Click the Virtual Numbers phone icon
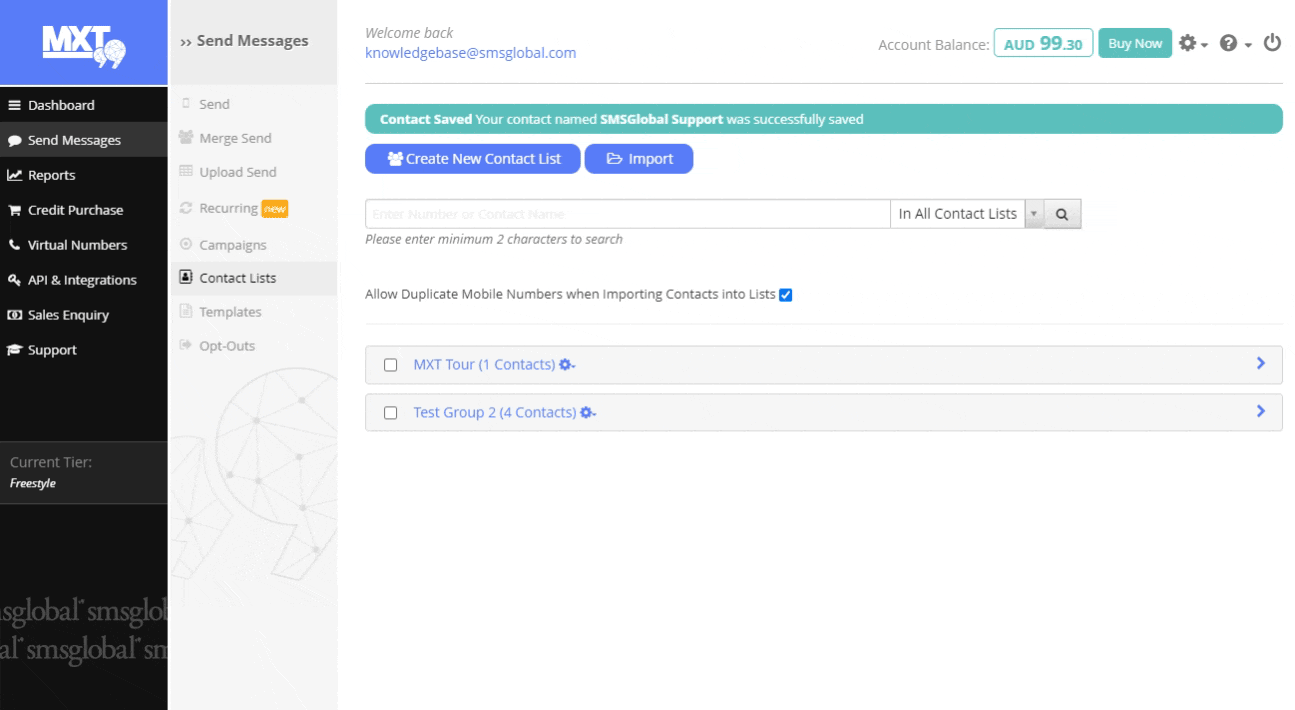The width and height of the screenshot is (1295, 710). 15,245
